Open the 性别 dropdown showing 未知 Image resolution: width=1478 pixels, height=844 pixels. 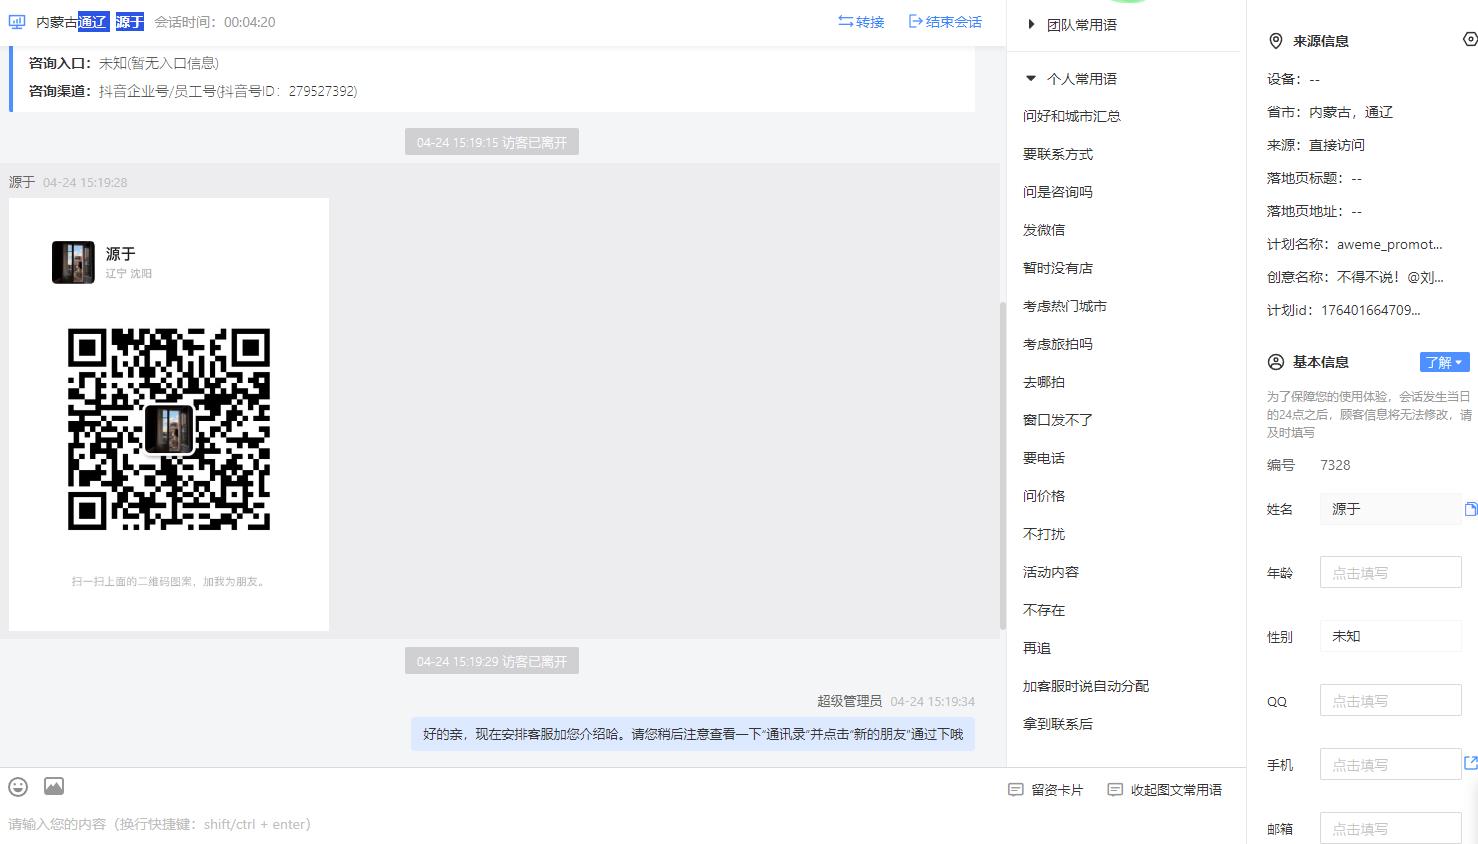pyautogui.click(x=1390, y=636)
